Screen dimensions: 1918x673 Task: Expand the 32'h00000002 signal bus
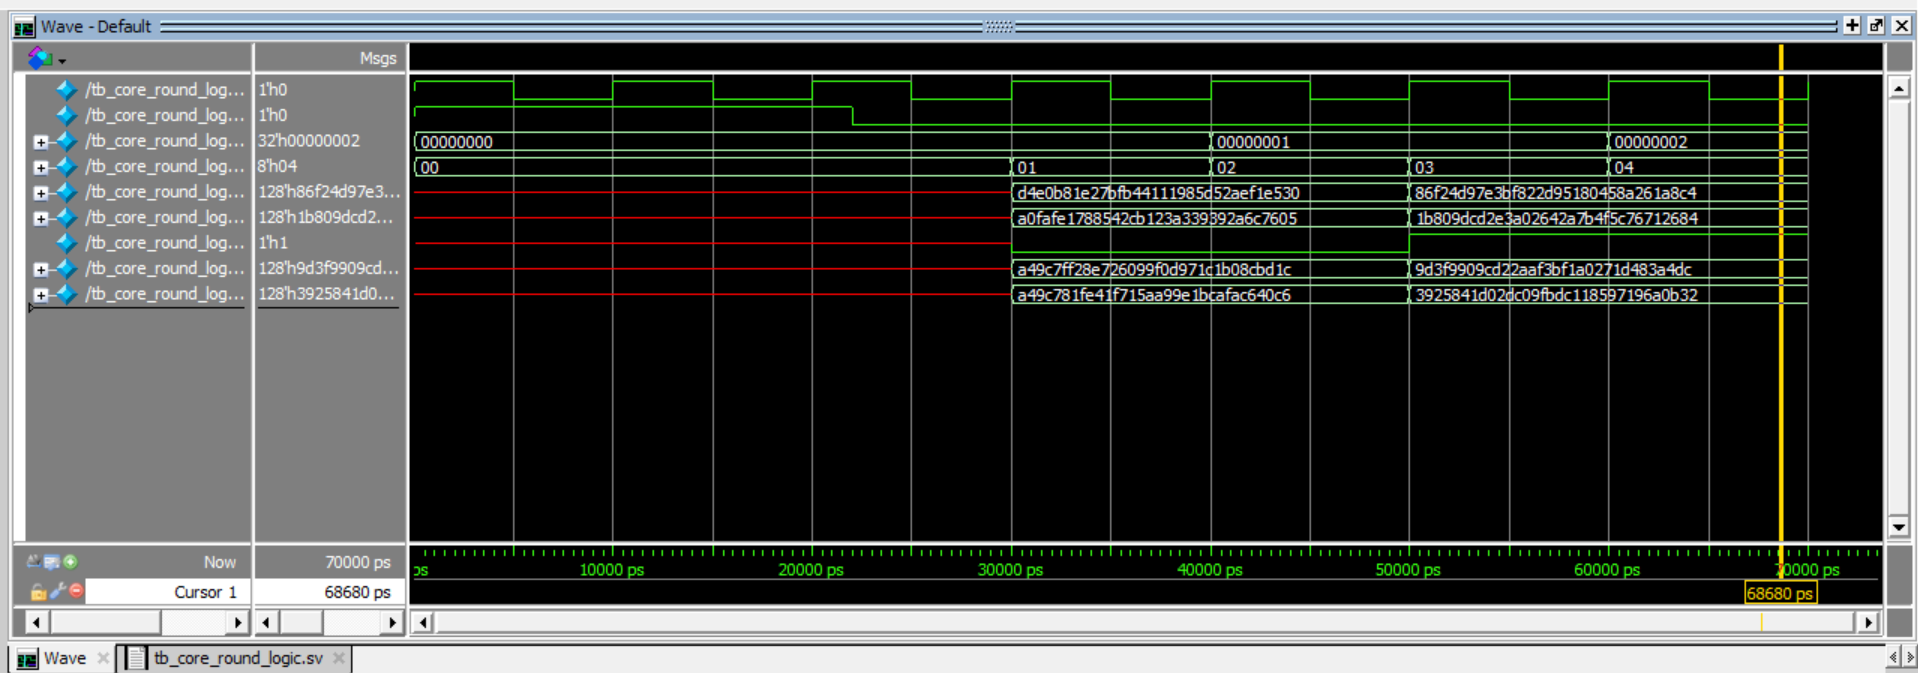click(x=40, y=142)
